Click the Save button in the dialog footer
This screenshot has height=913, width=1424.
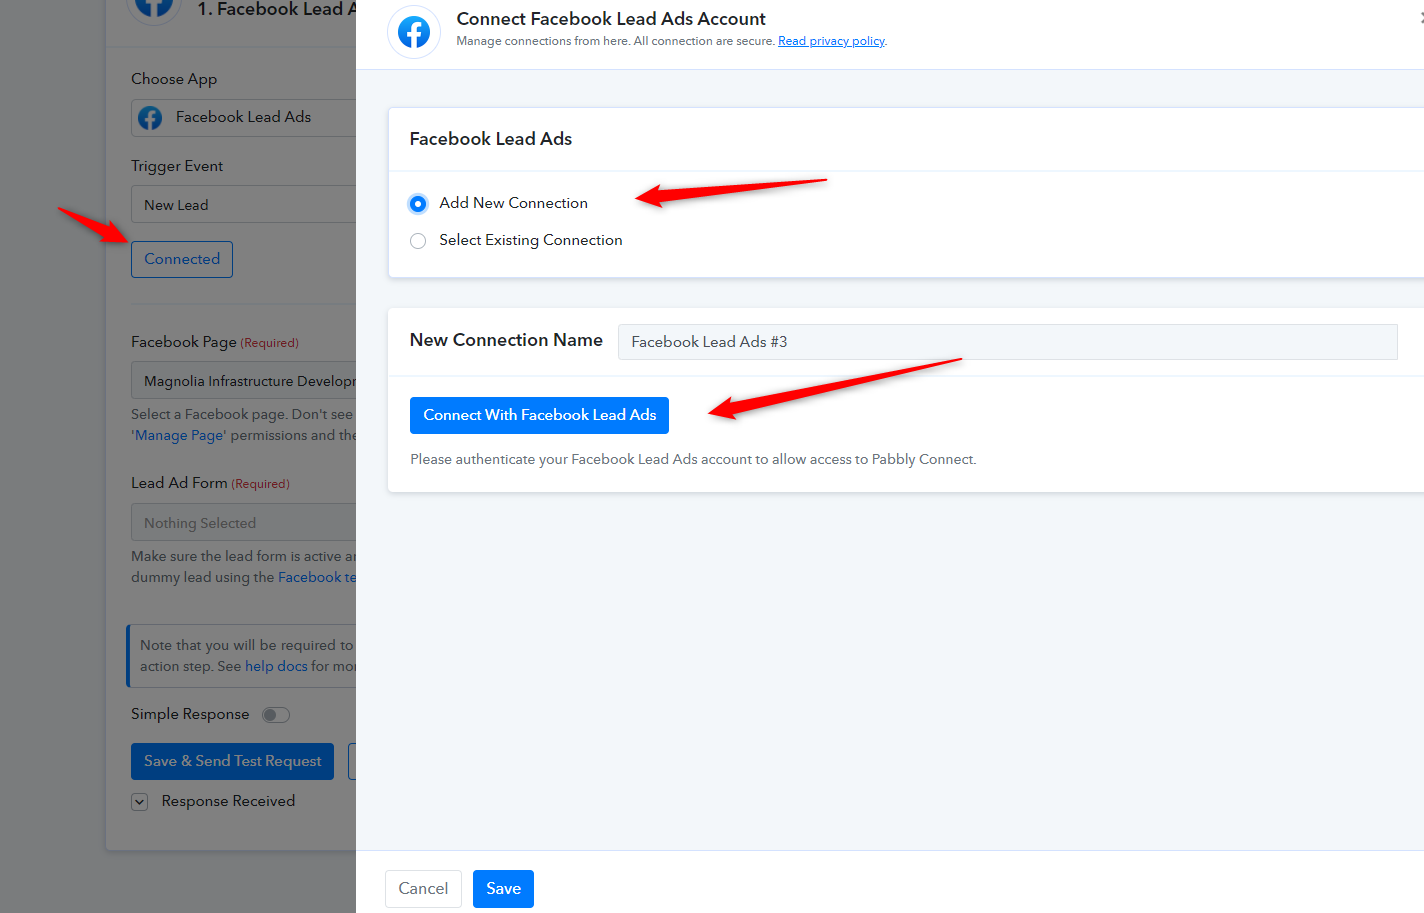tap(503, 889)
